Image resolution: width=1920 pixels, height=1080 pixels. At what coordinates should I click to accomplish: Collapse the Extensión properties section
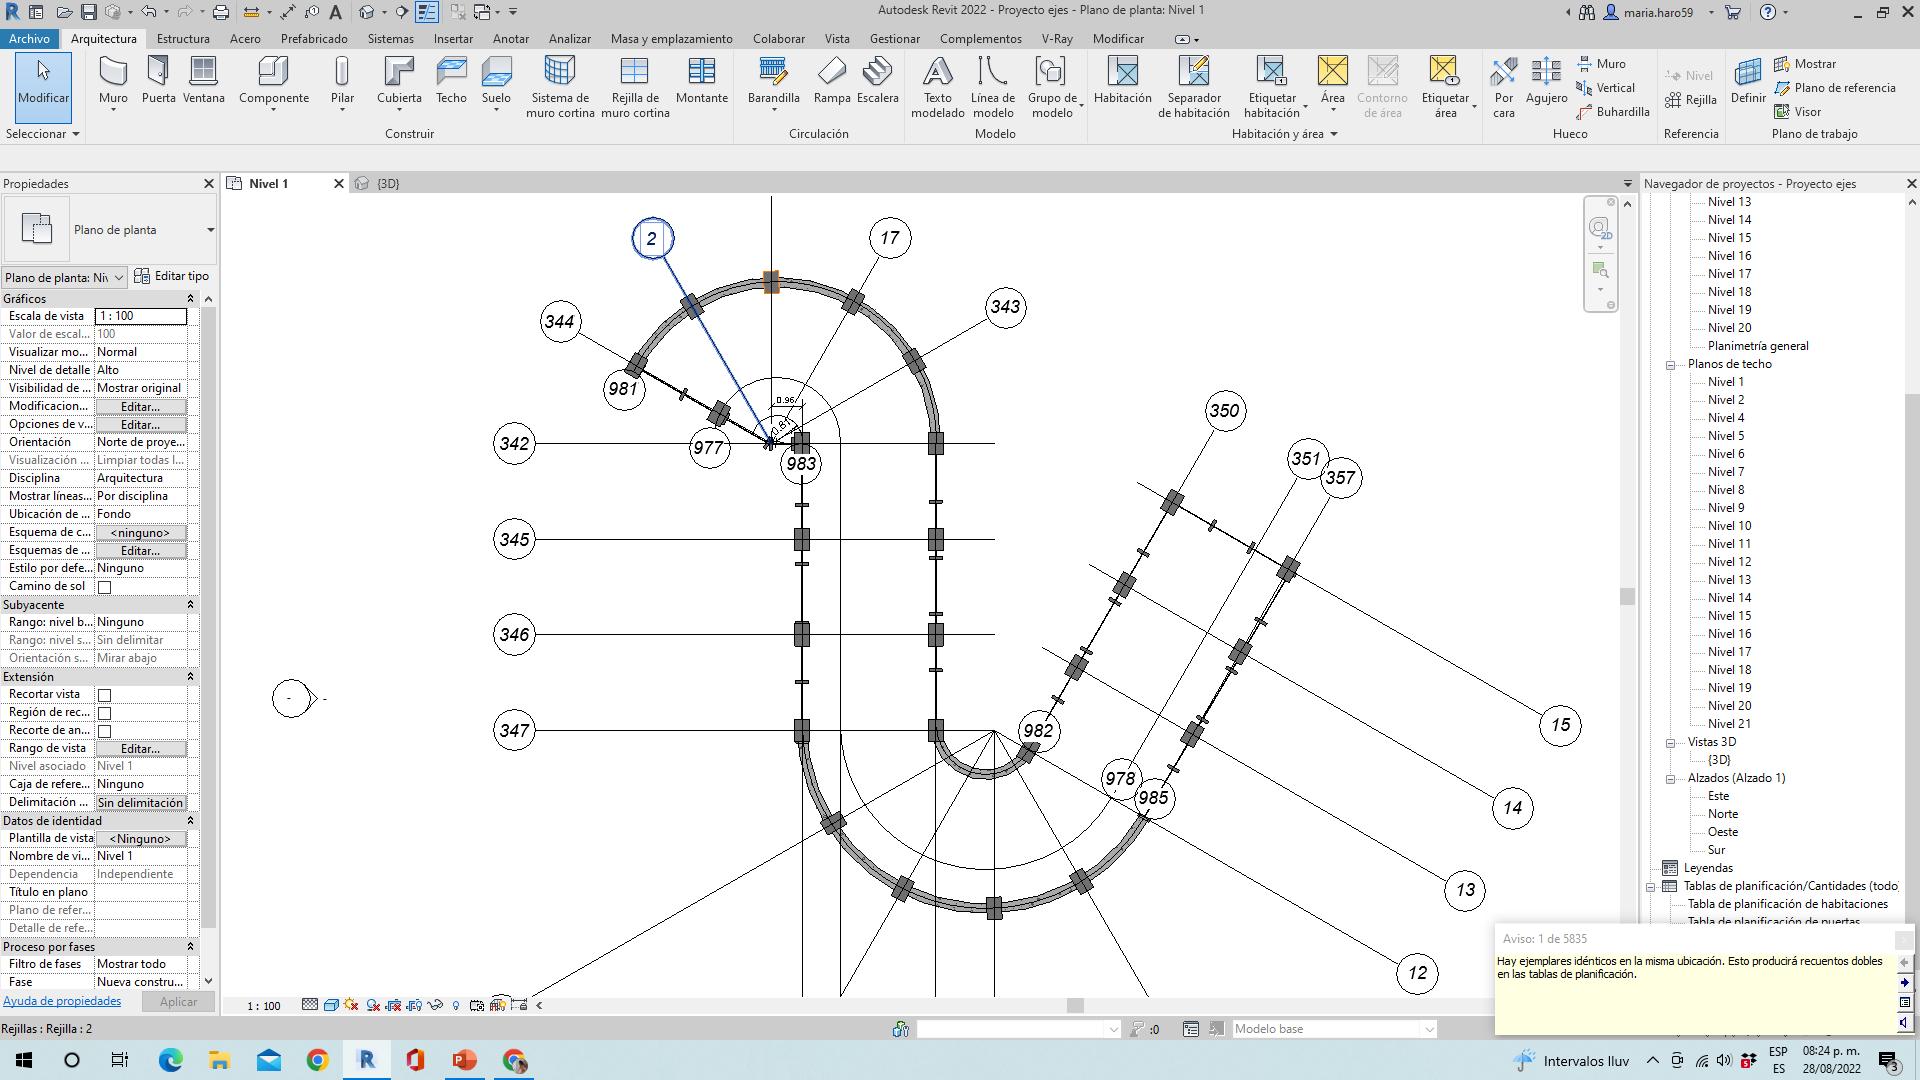point(190,677)
